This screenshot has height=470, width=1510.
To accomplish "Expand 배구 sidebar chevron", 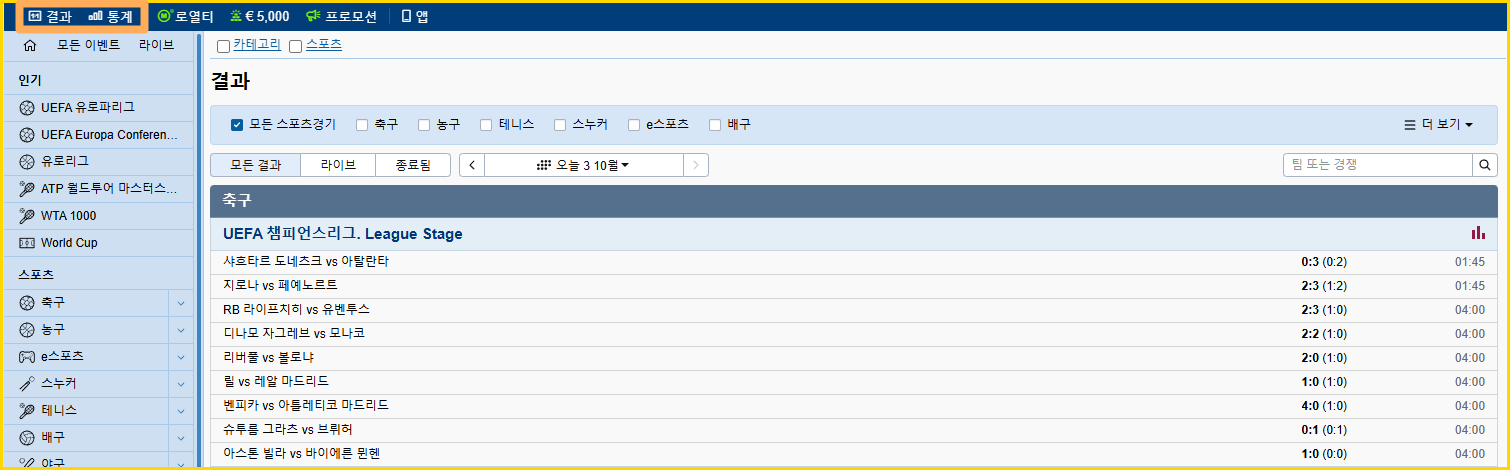I will [181, 438].
